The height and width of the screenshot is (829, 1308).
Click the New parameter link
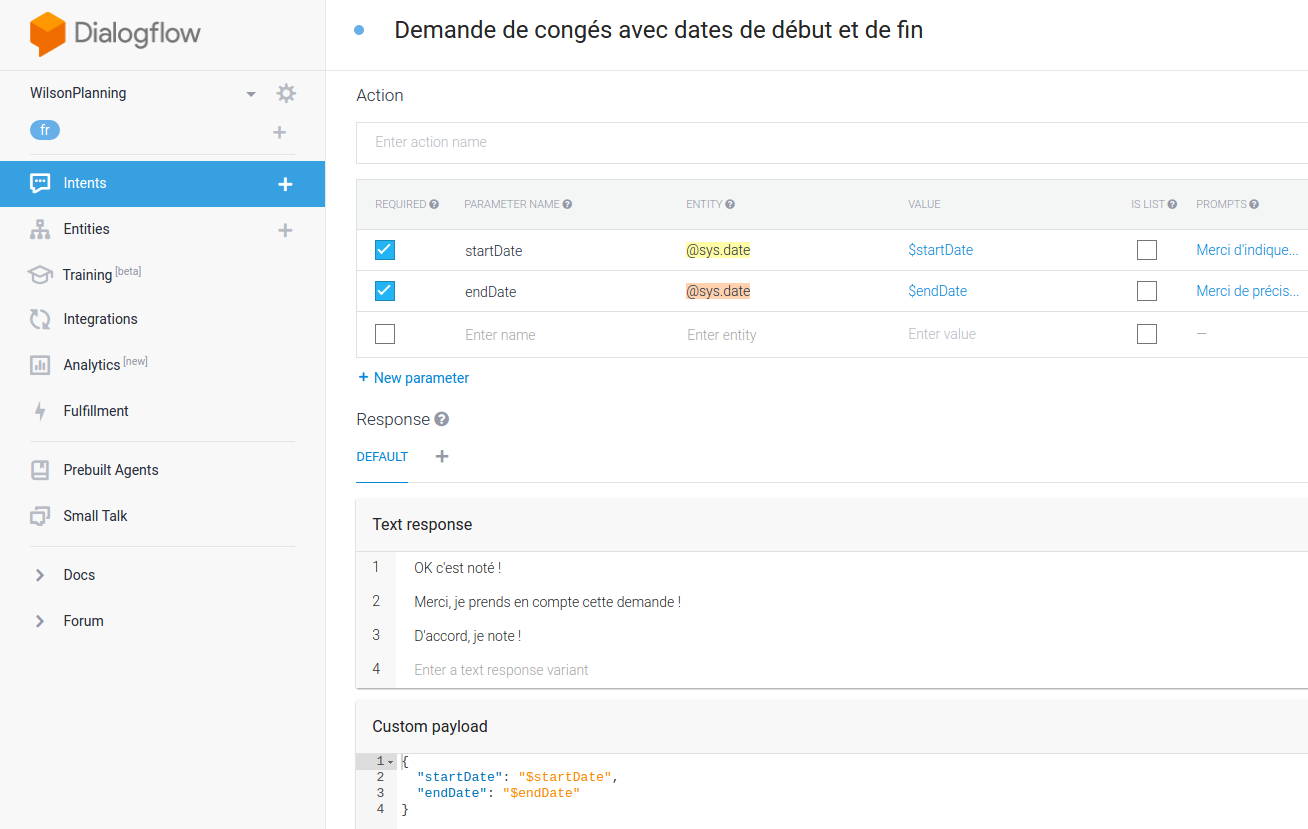(x=414, y=378)
